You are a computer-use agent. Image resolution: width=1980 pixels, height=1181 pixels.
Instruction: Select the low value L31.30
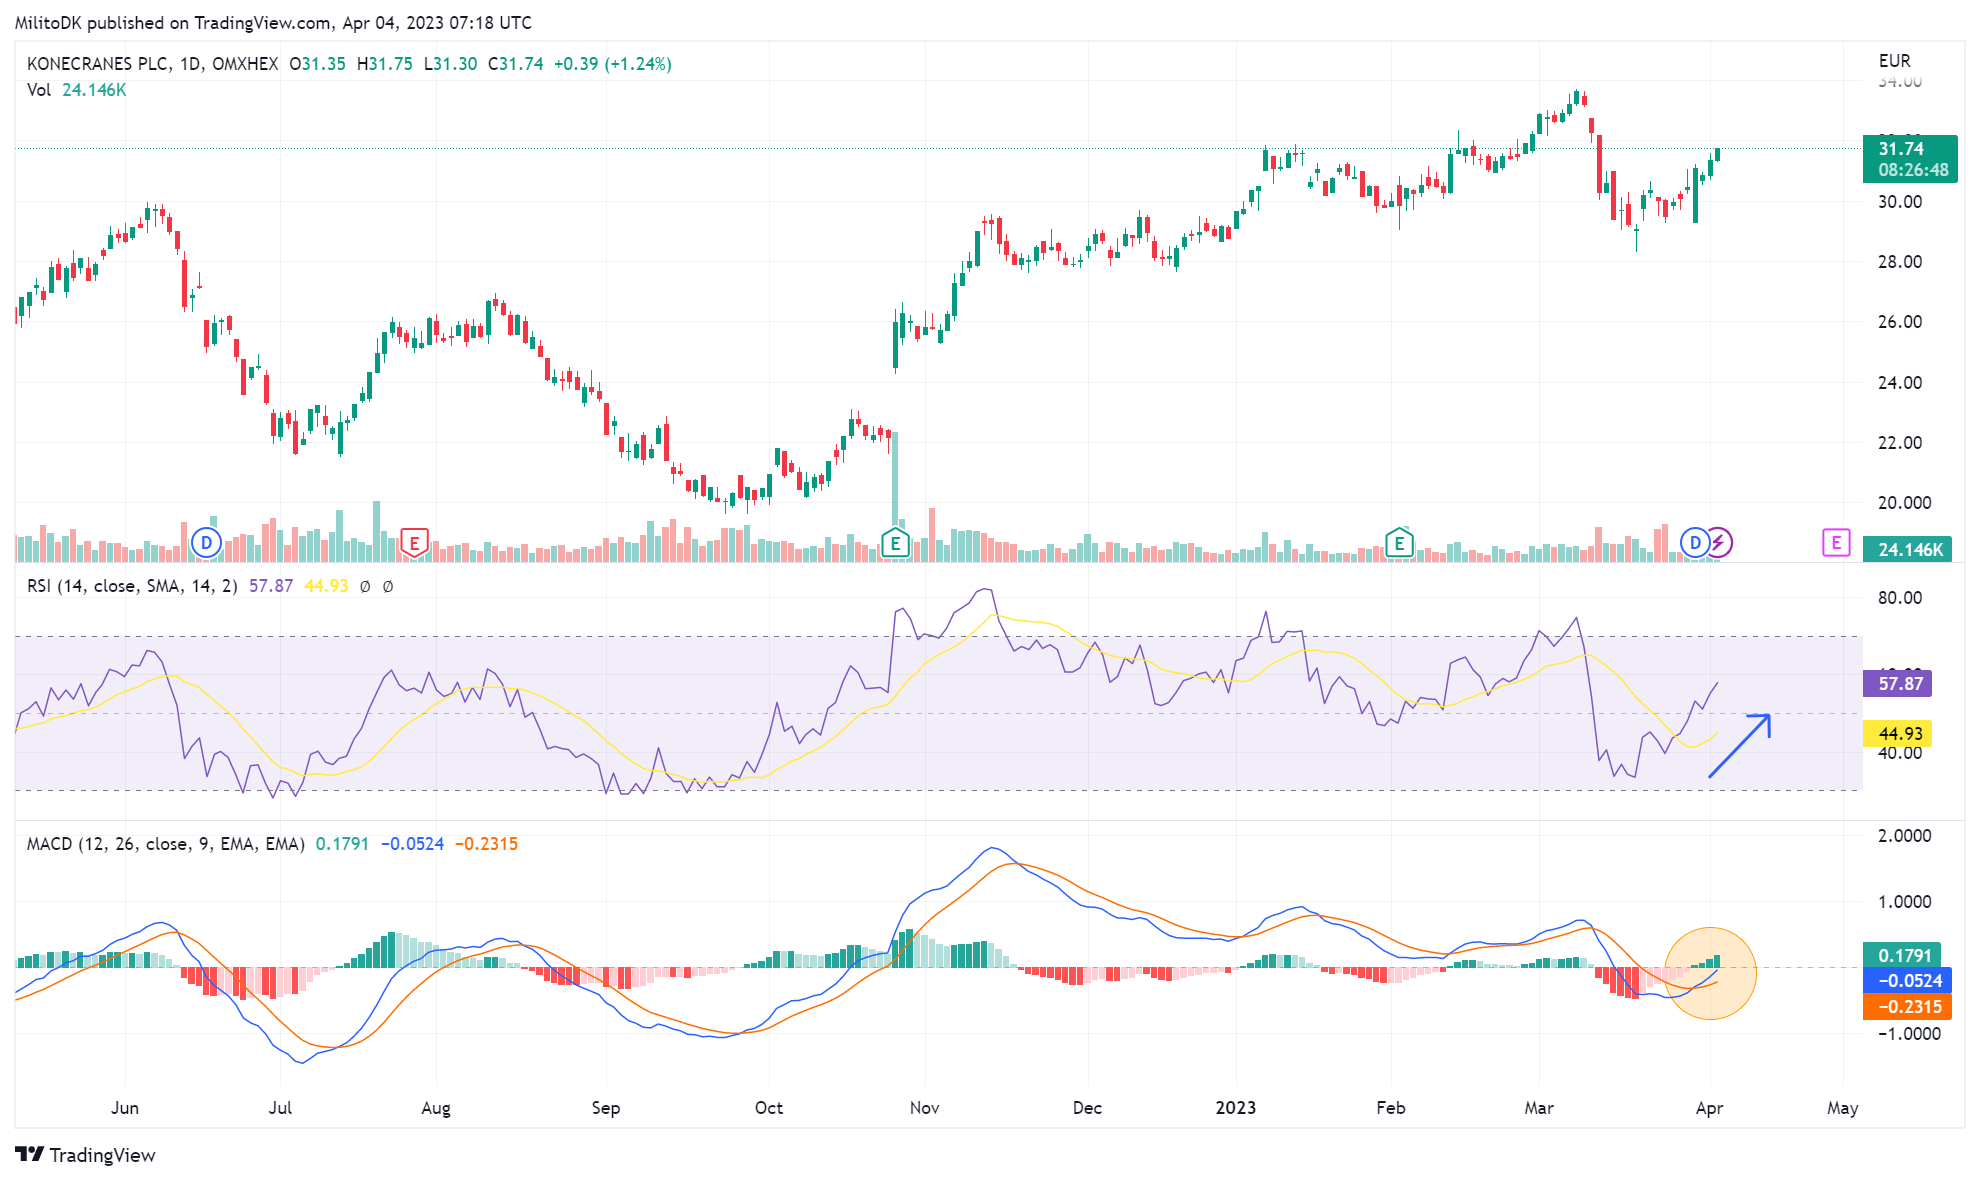(x=450, y=64)
